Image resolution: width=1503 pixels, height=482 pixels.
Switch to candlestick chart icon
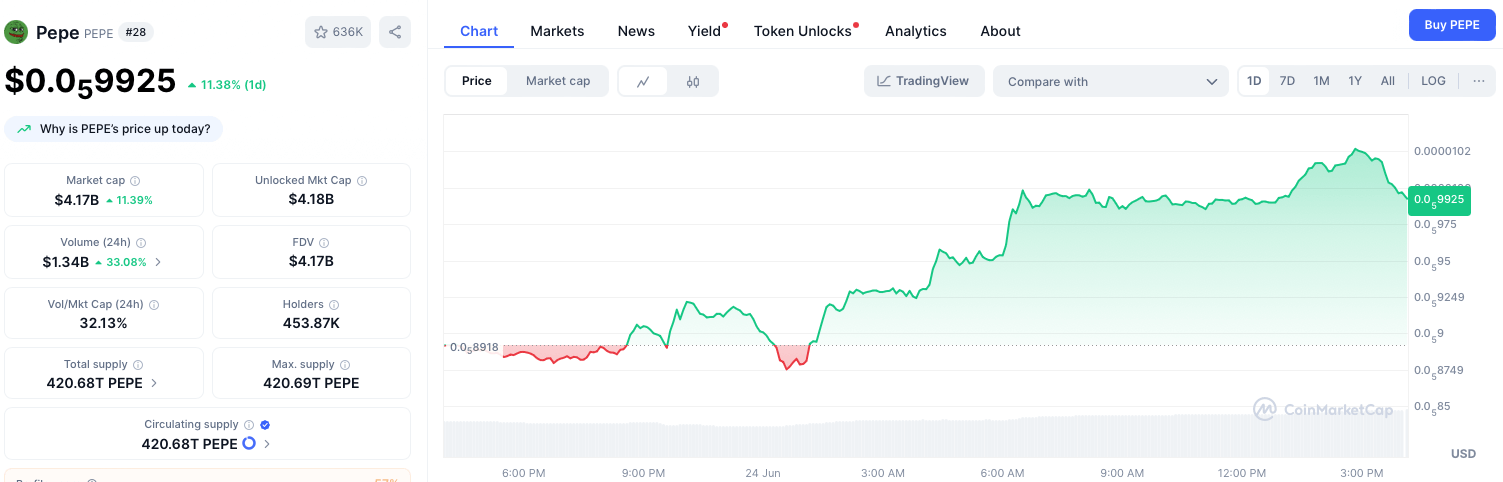click(693, 81)
